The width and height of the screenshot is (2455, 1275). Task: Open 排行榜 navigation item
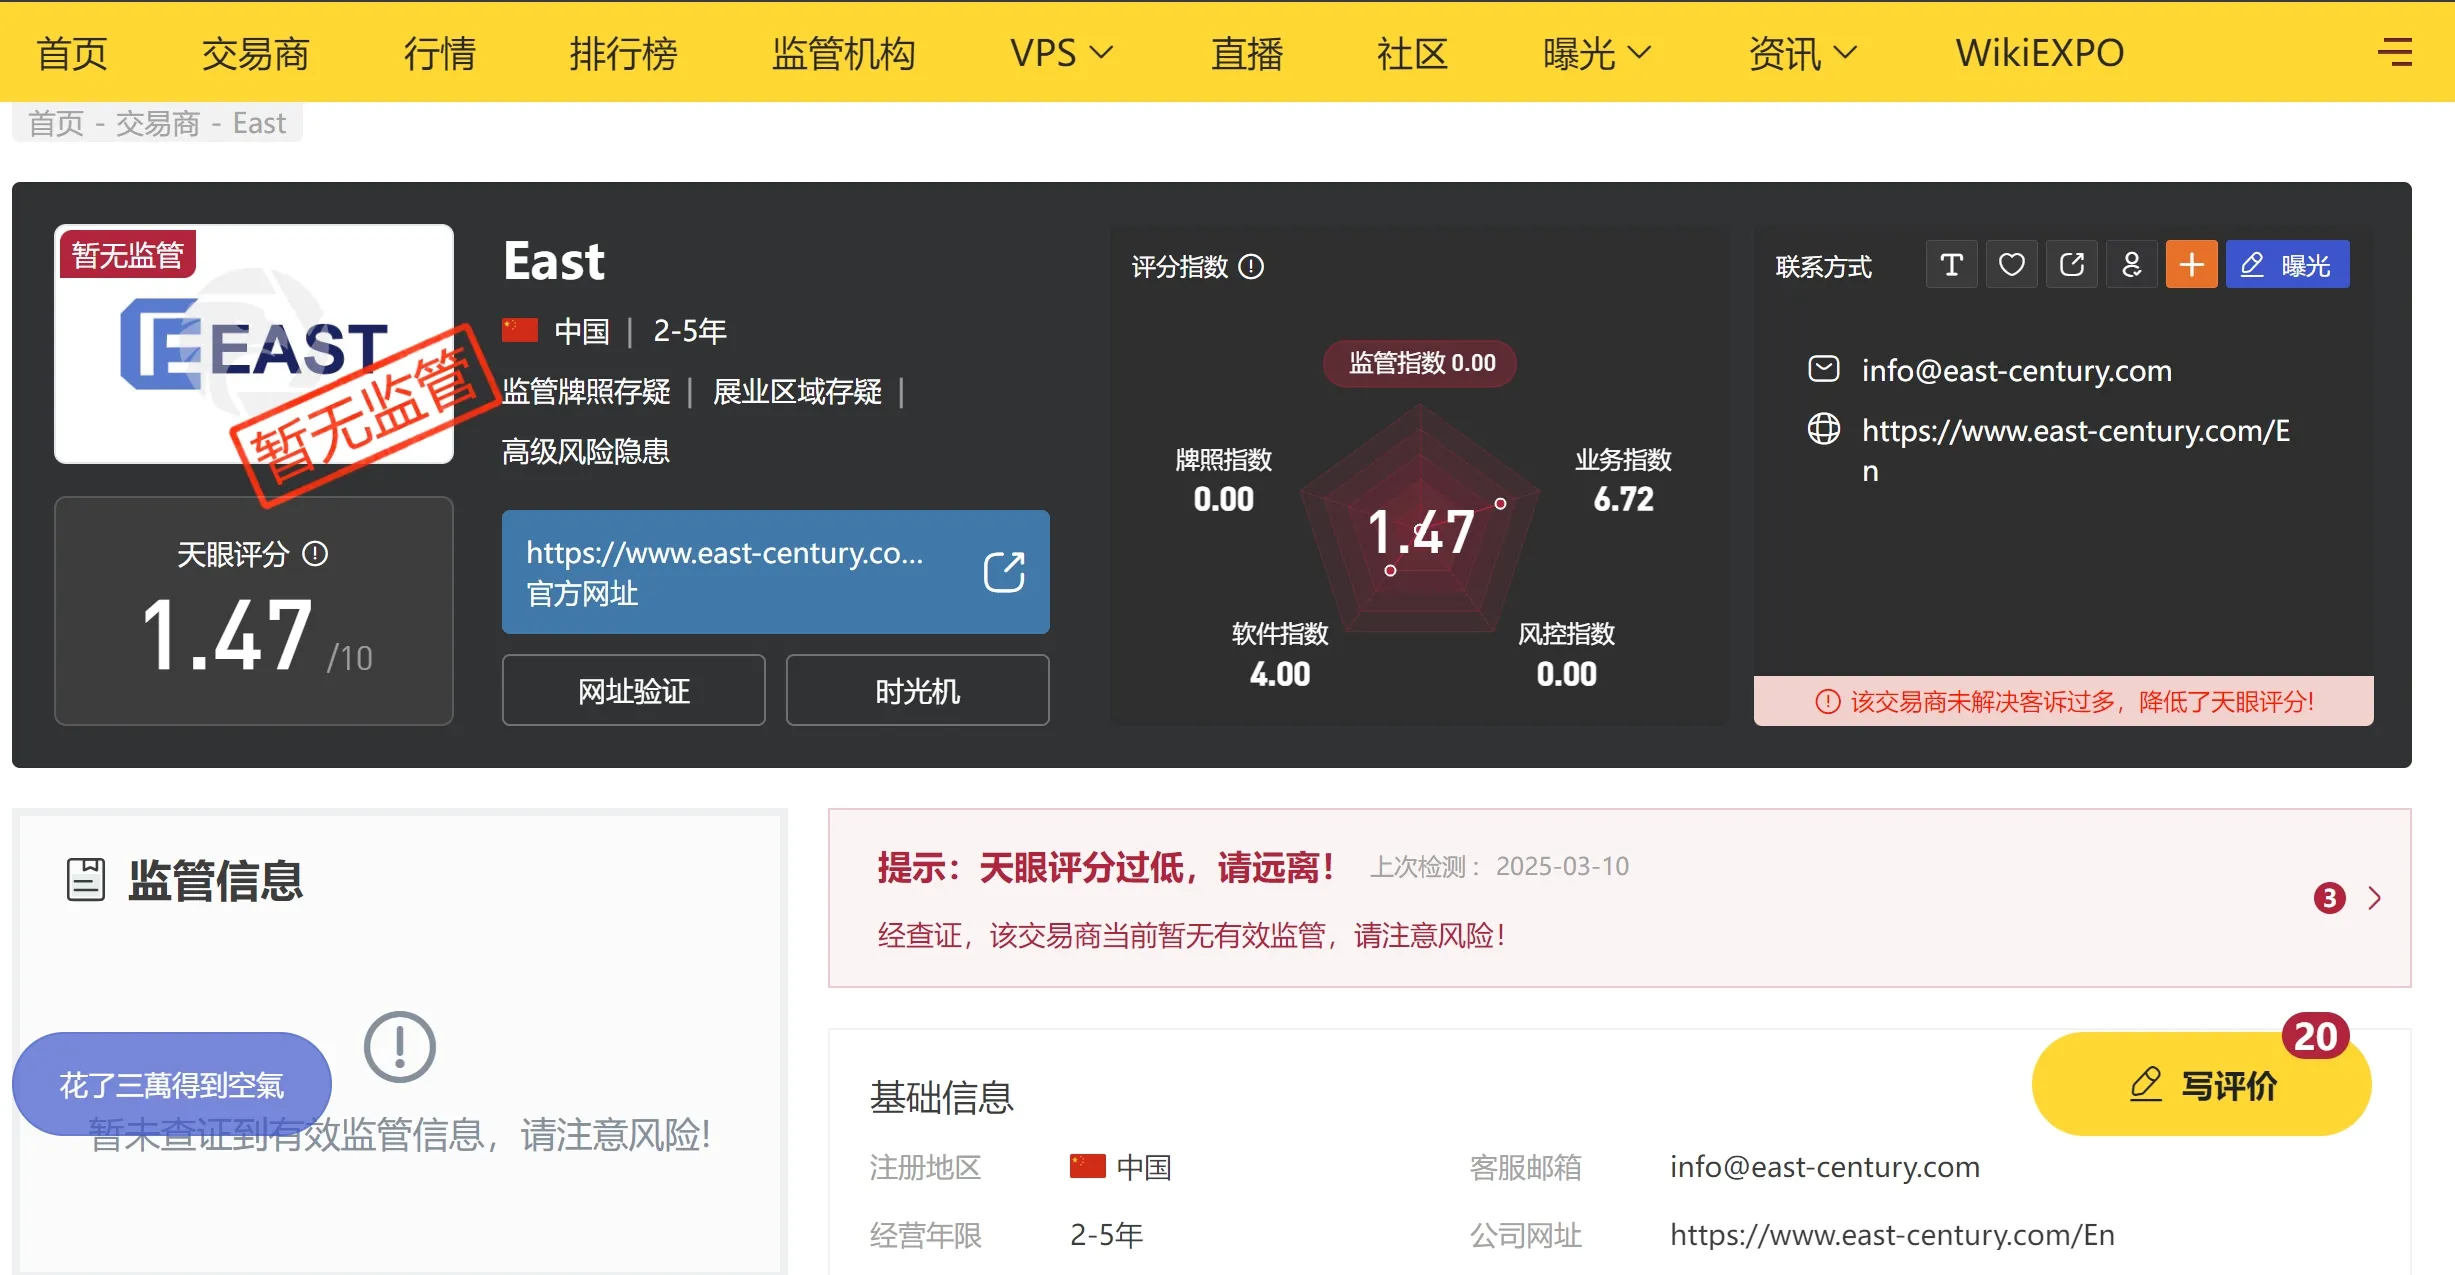click(623, 52)
